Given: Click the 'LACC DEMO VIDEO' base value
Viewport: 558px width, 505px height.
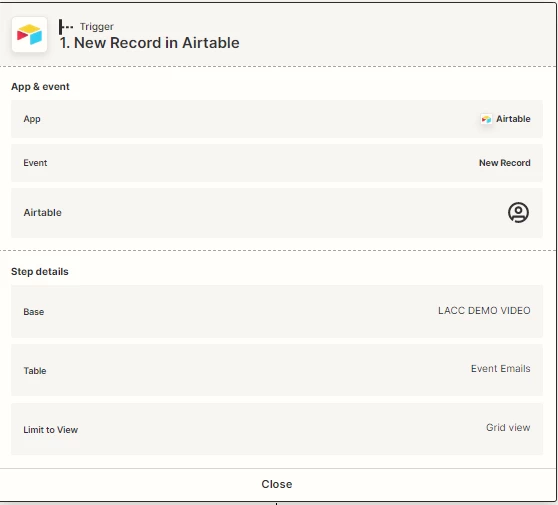Looking at the screenshot, I should click(484, 311).
